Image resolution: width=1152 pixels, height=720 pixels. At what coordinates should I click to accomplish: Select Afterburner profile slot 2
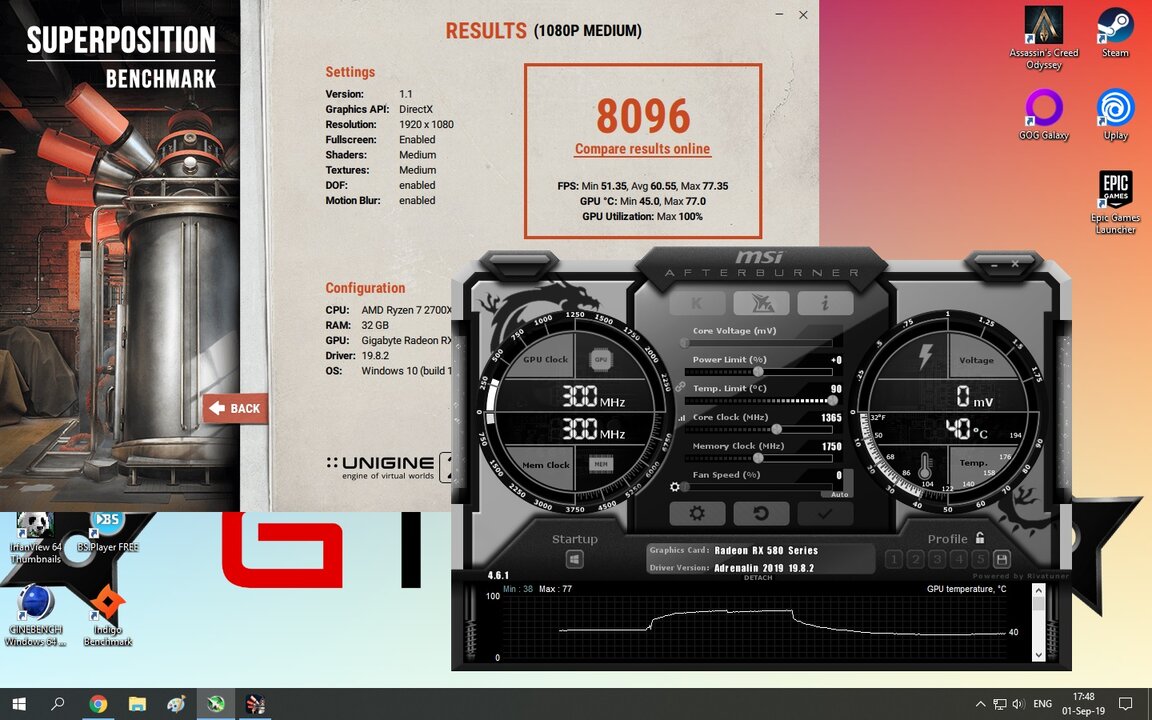click(915, 559)
